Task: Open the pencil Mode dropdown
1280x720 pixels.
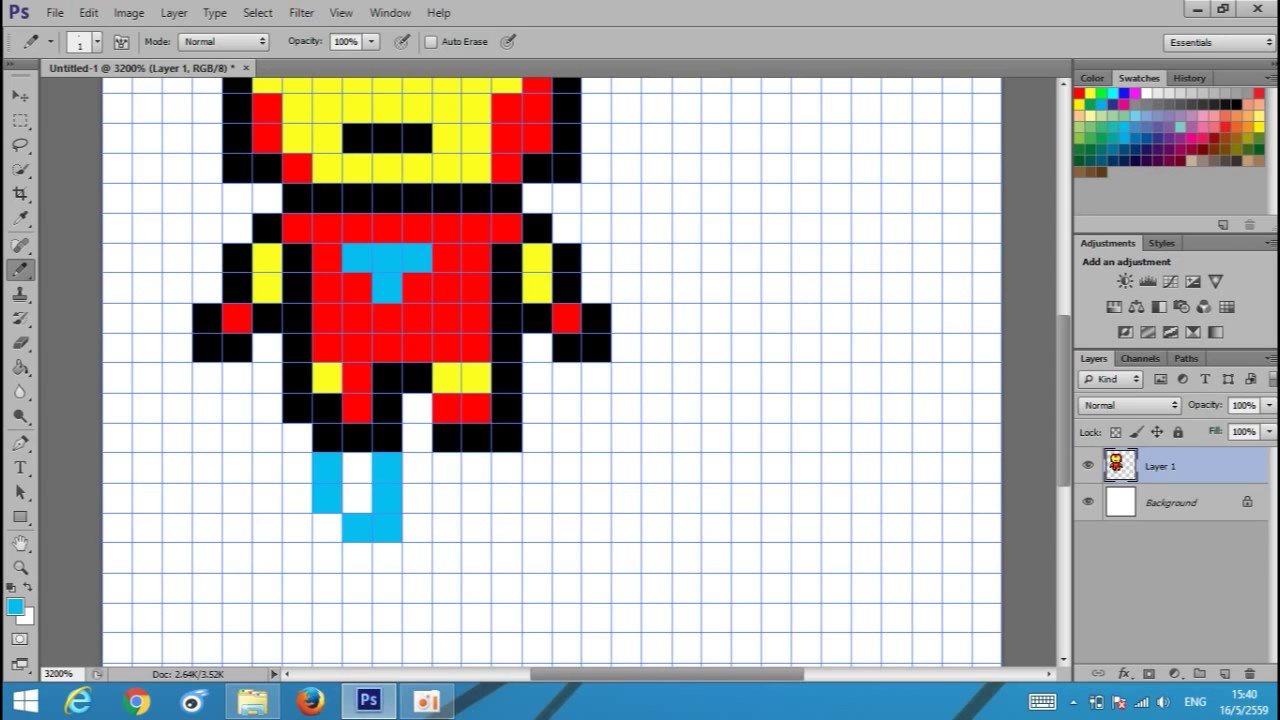Action: [224, 42]
